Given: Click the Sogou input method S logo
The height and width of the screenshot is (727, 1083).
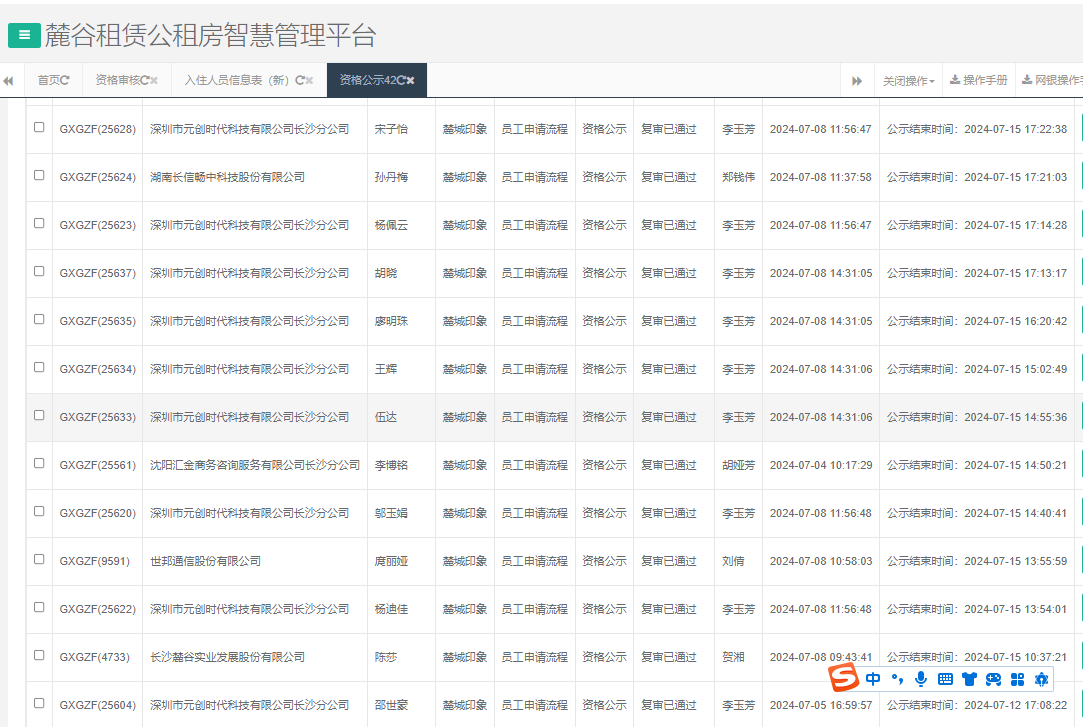Looking at the screenshot, I should click(x=846, y=678).
